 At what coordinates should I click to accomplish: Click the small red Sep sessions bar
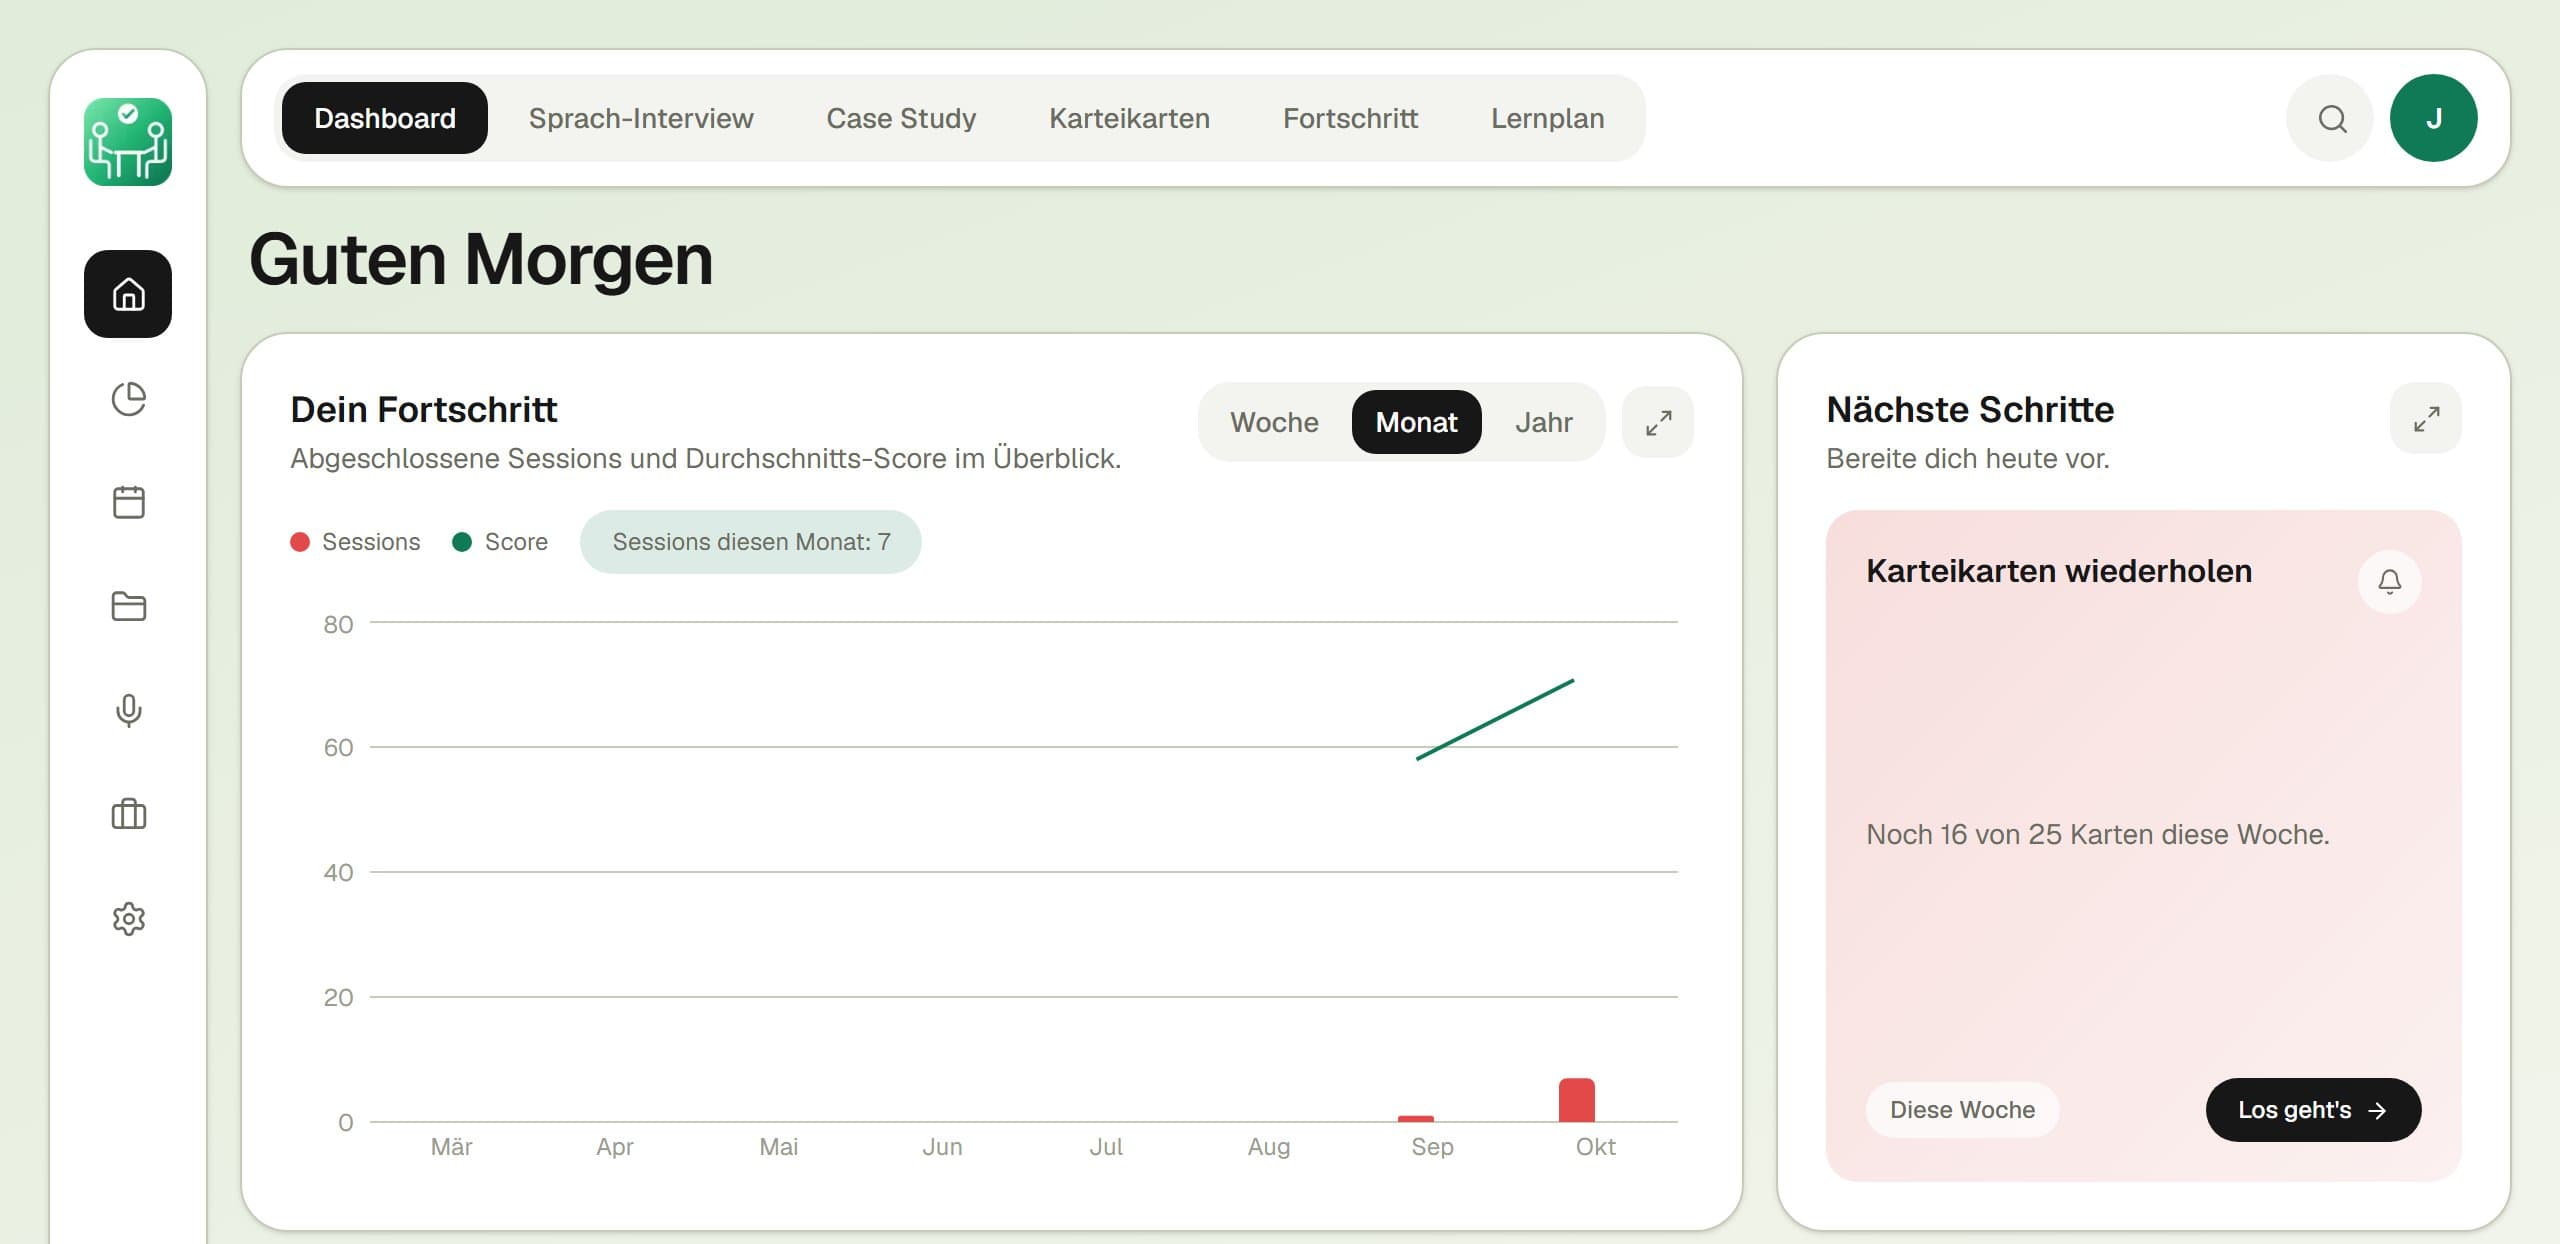(1416, 1118)
